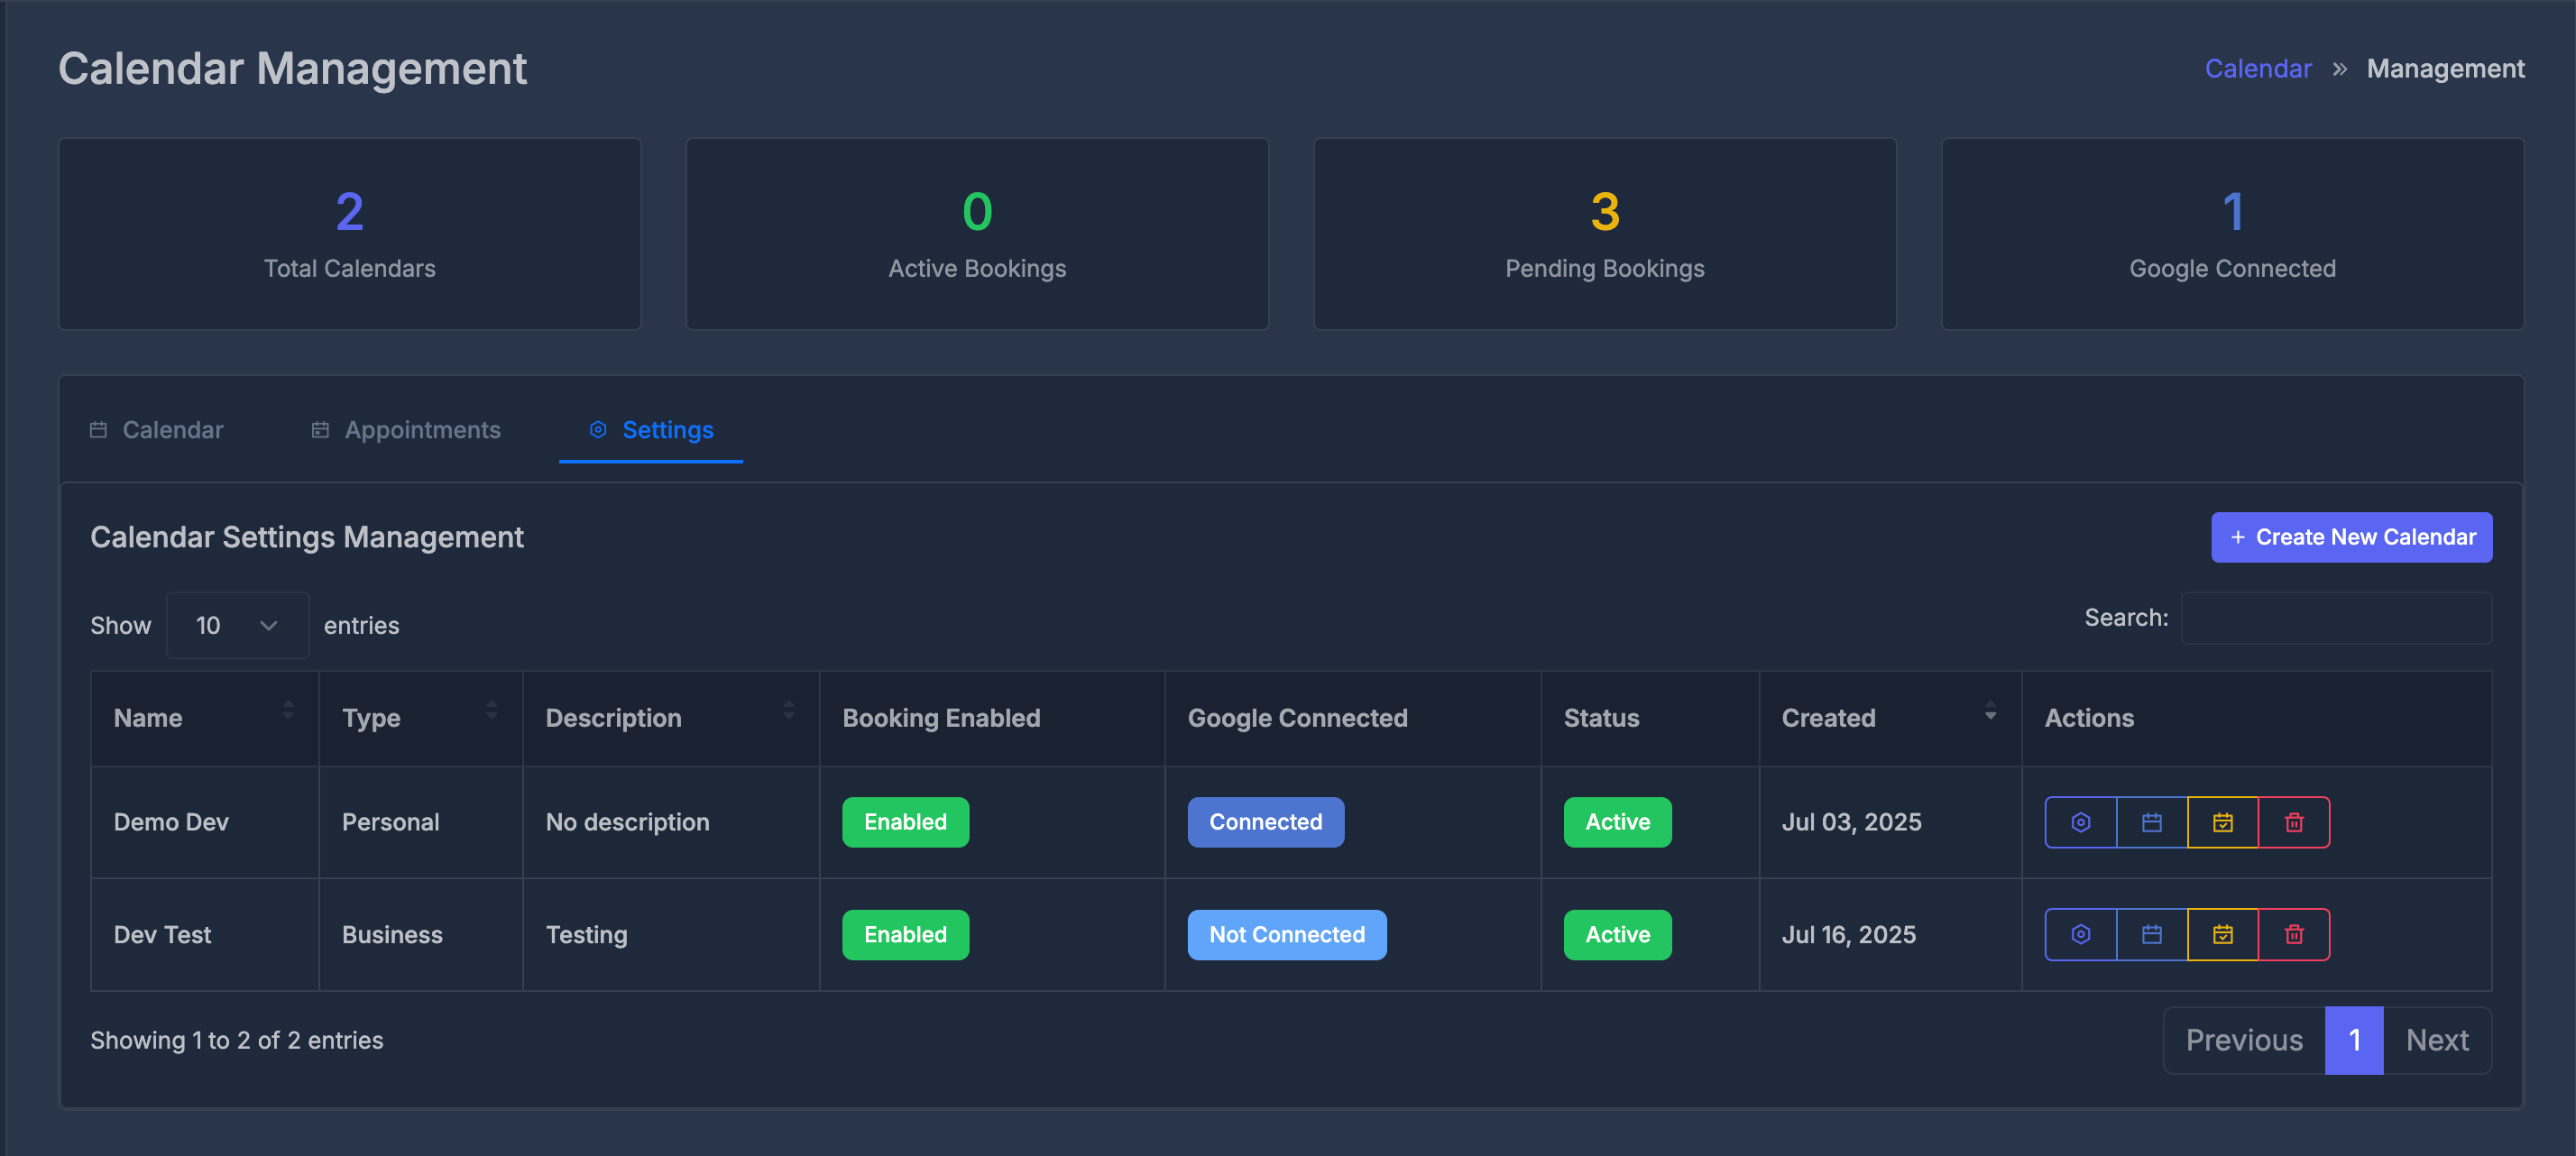This screenshot has height=1156, width=2576.
Task: Click the Calendar Management page title
Action: coord(292,69)
